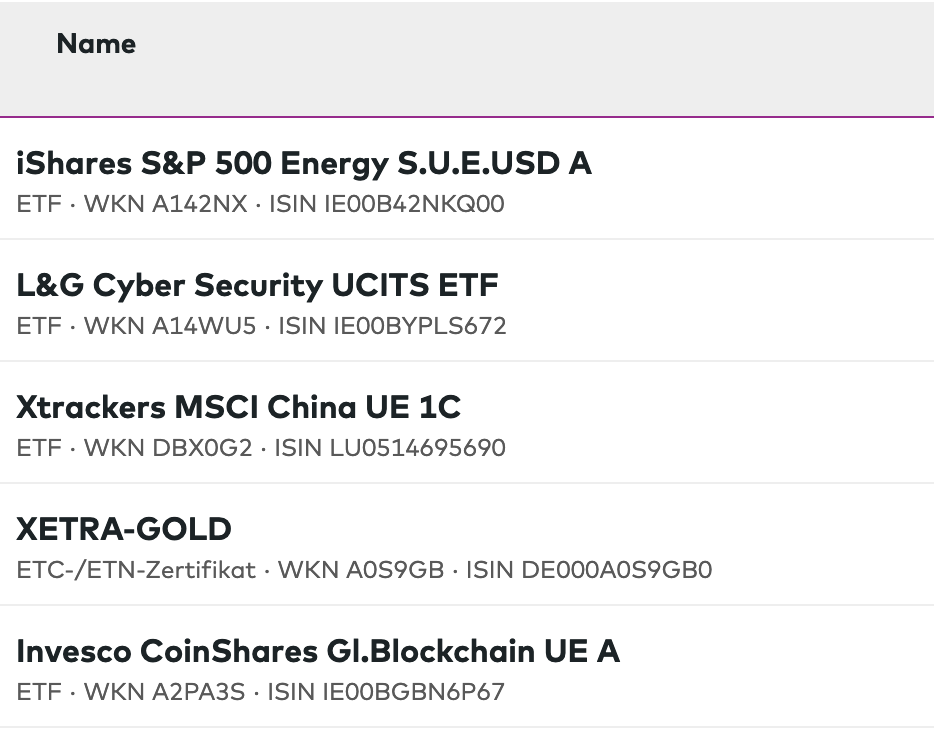Click WKN A142NX text
Screen dimensions: 934x732
(165, 204)
